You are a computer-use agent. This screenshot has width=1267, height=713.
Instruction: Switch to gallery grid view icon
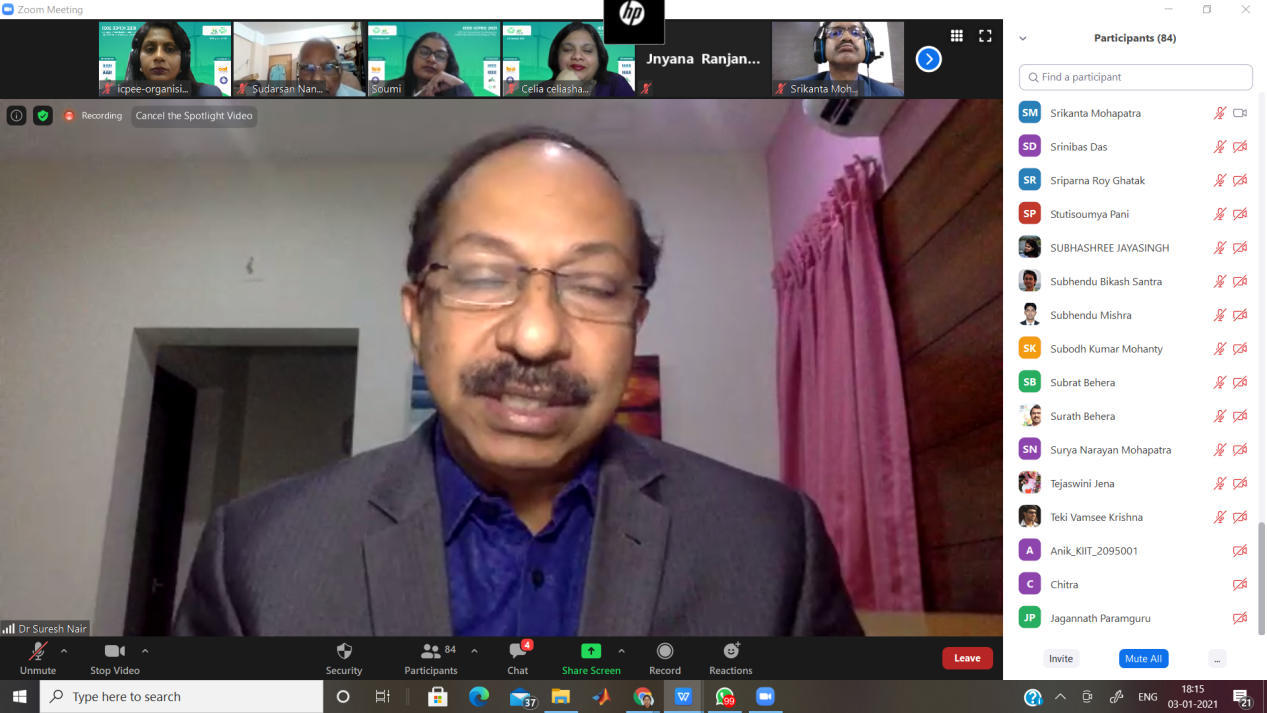[957, 36]
